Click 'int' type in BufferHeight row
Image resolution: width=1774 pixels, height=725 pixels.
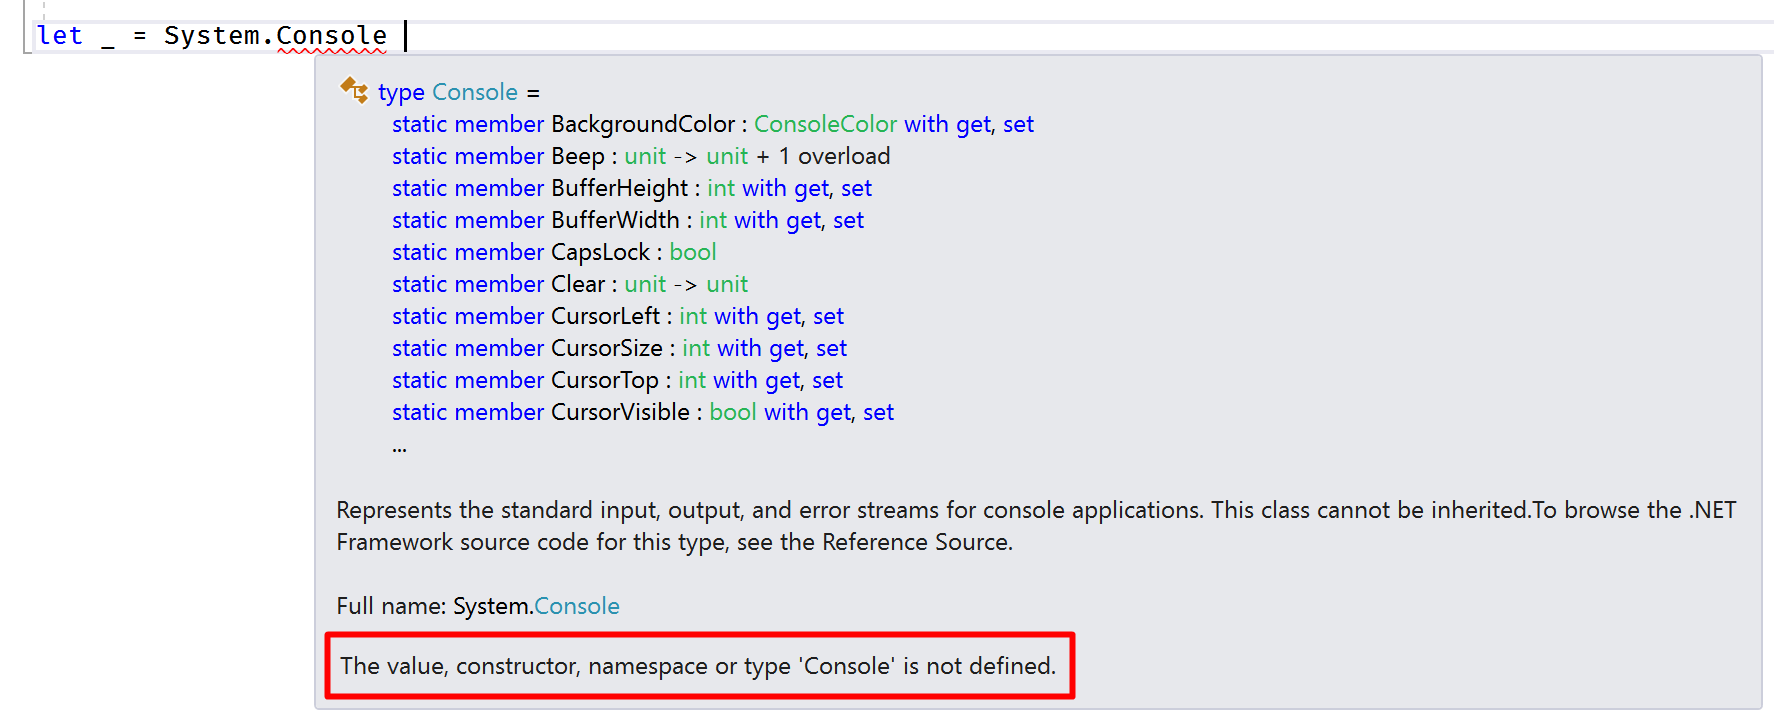point(721,188)
